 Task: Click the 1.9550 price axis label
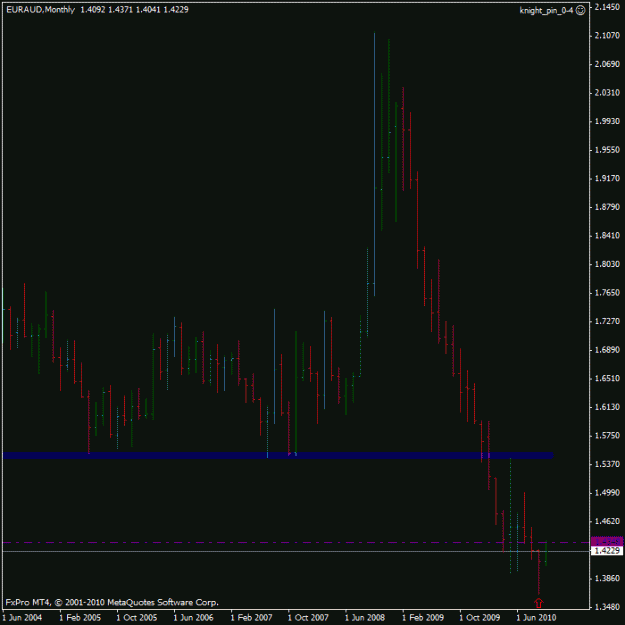tap(607, 150)
